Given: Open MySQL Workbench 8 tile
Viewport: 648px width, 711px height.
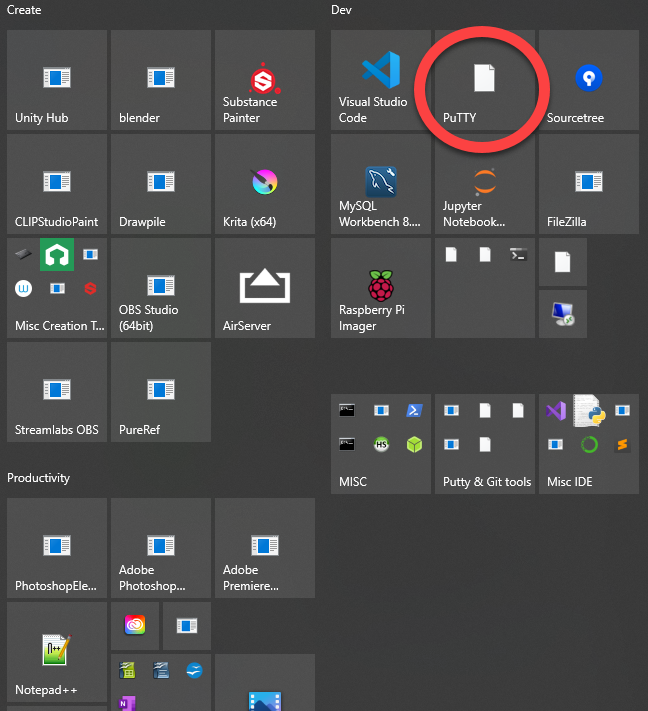Looking at the screenshot, I should [x=381, y=184].
